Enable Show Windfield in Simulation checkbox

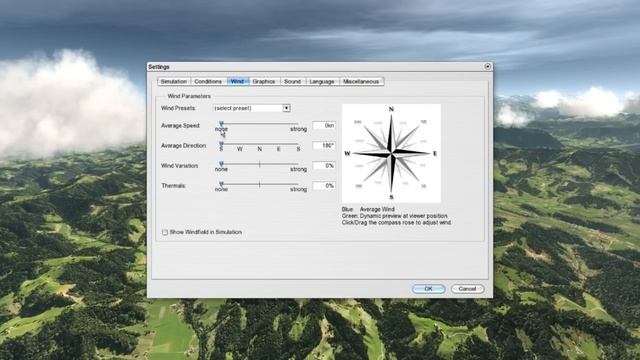[165, 232]
